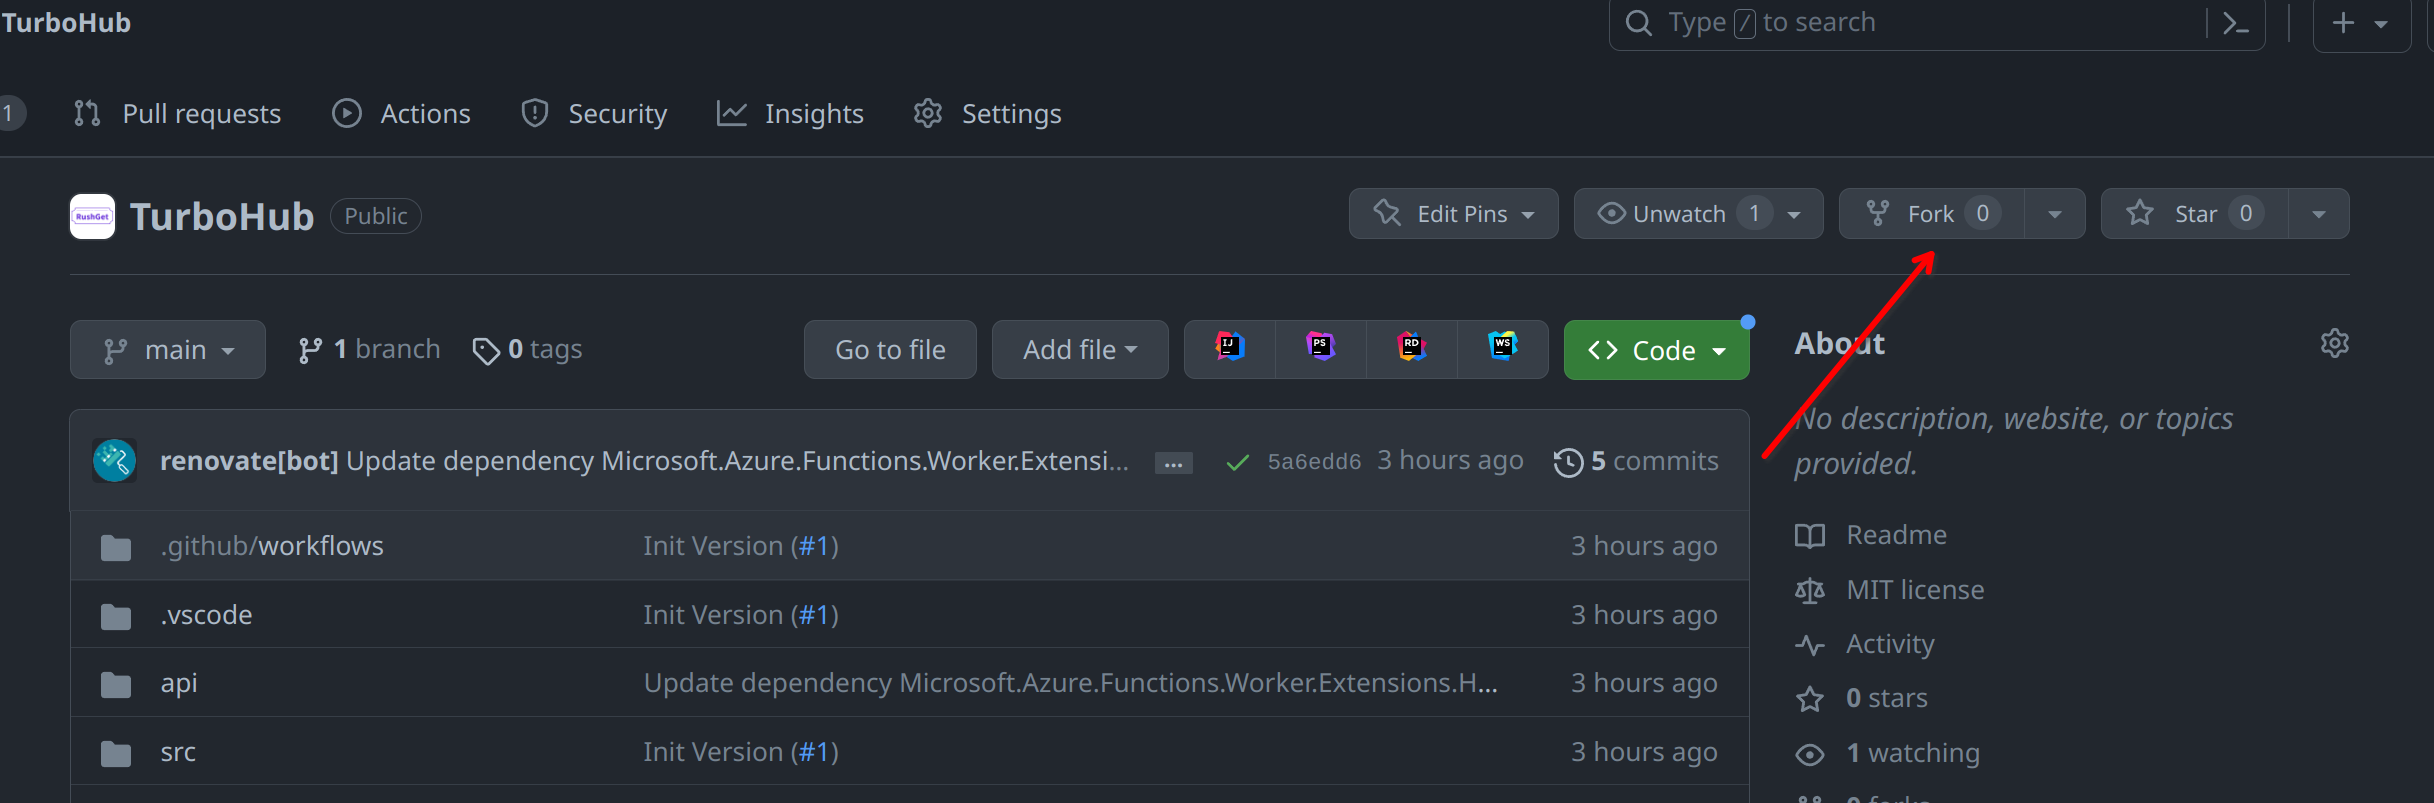Click TurboHub header text at top left
Image resolution: width=2434 pixels, height=803 pixels.
coord(66,23)
